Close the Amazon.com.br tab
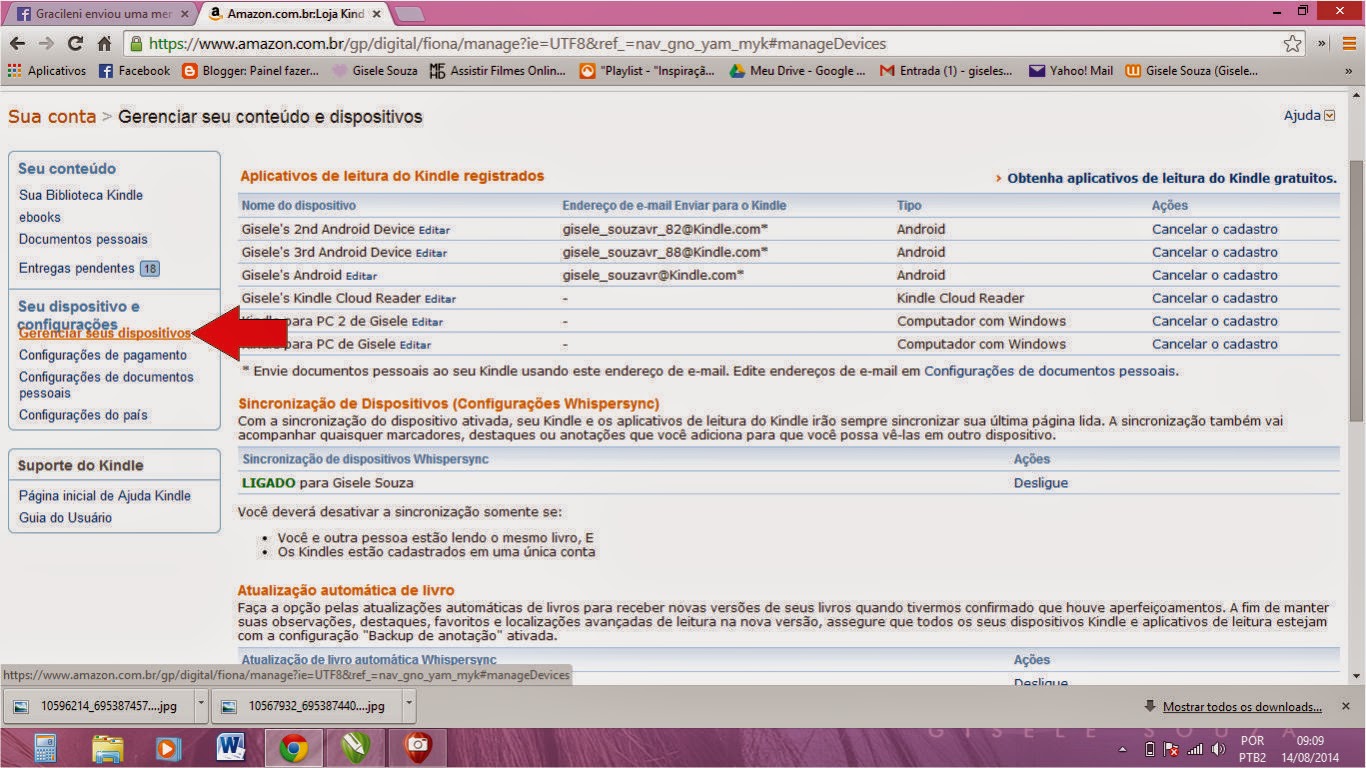 [374, 14]
